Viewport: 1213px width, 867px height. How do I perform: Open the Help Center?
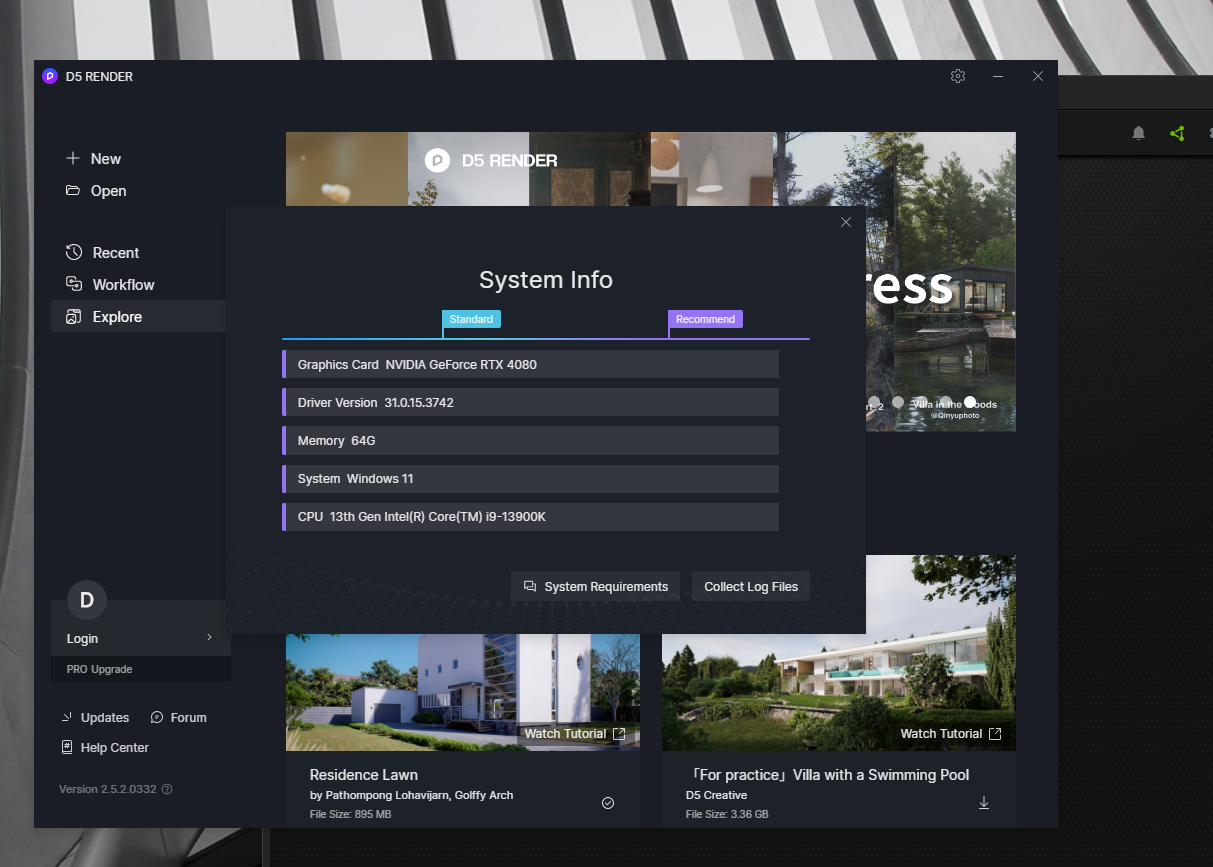click(x=115, y=747)
